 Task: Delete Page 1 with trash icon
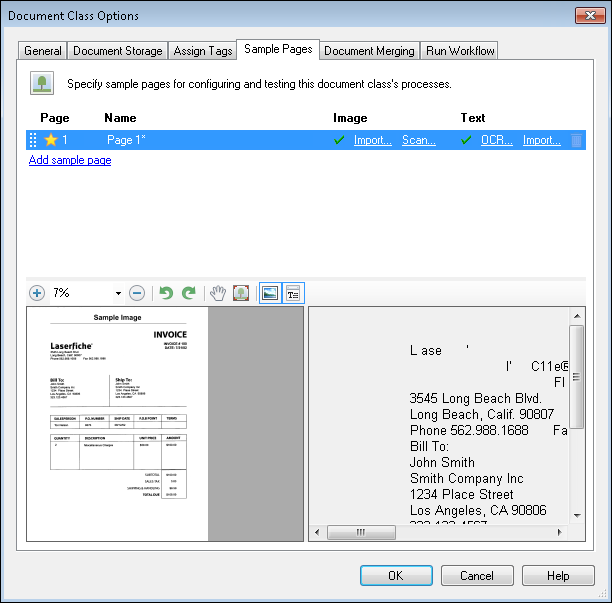576,140
